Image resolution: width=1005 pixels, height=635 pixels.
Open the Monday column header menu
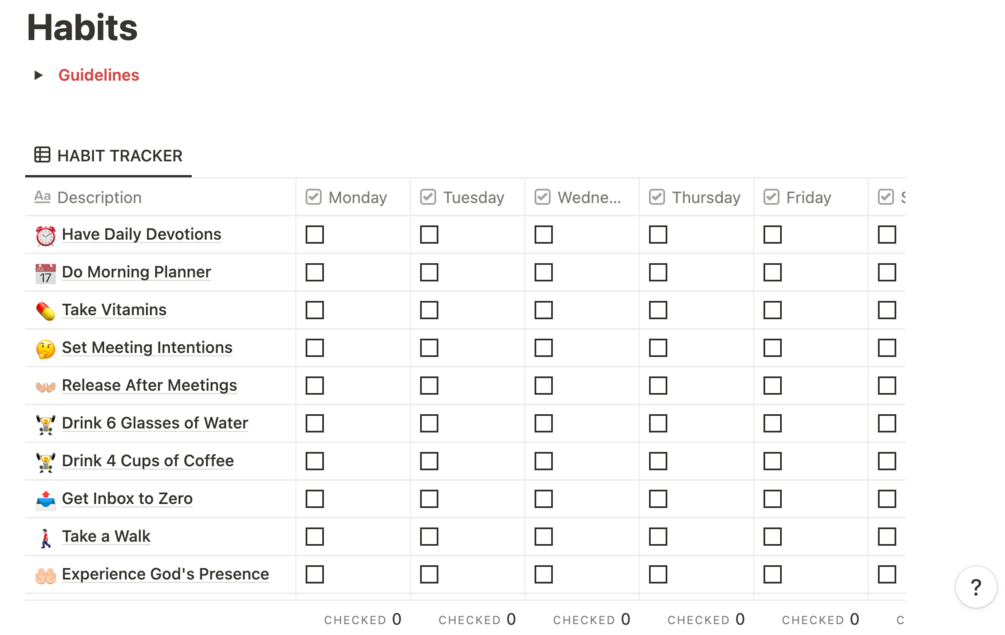pos(353,197)
